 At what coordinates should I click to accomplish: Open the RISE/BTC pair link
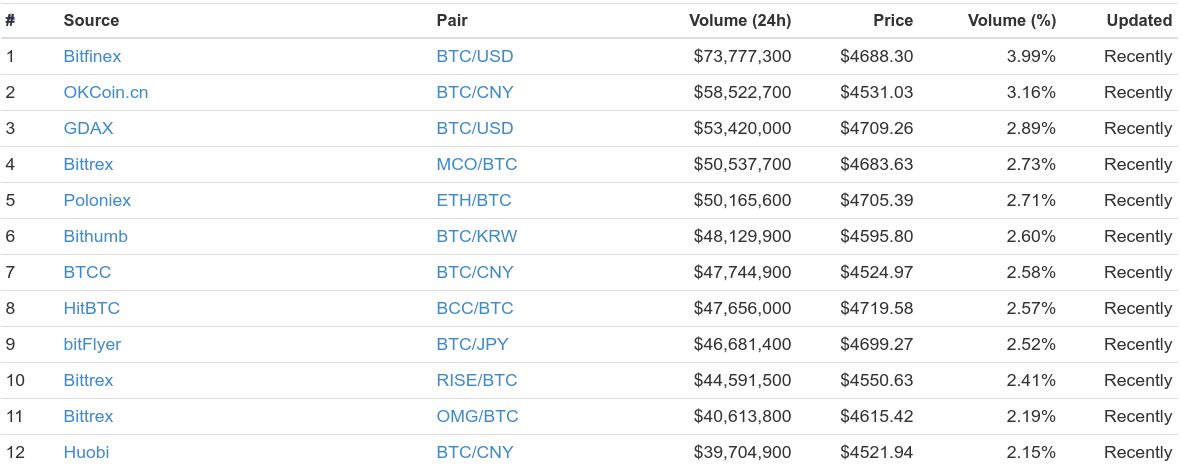coord(477,380)
